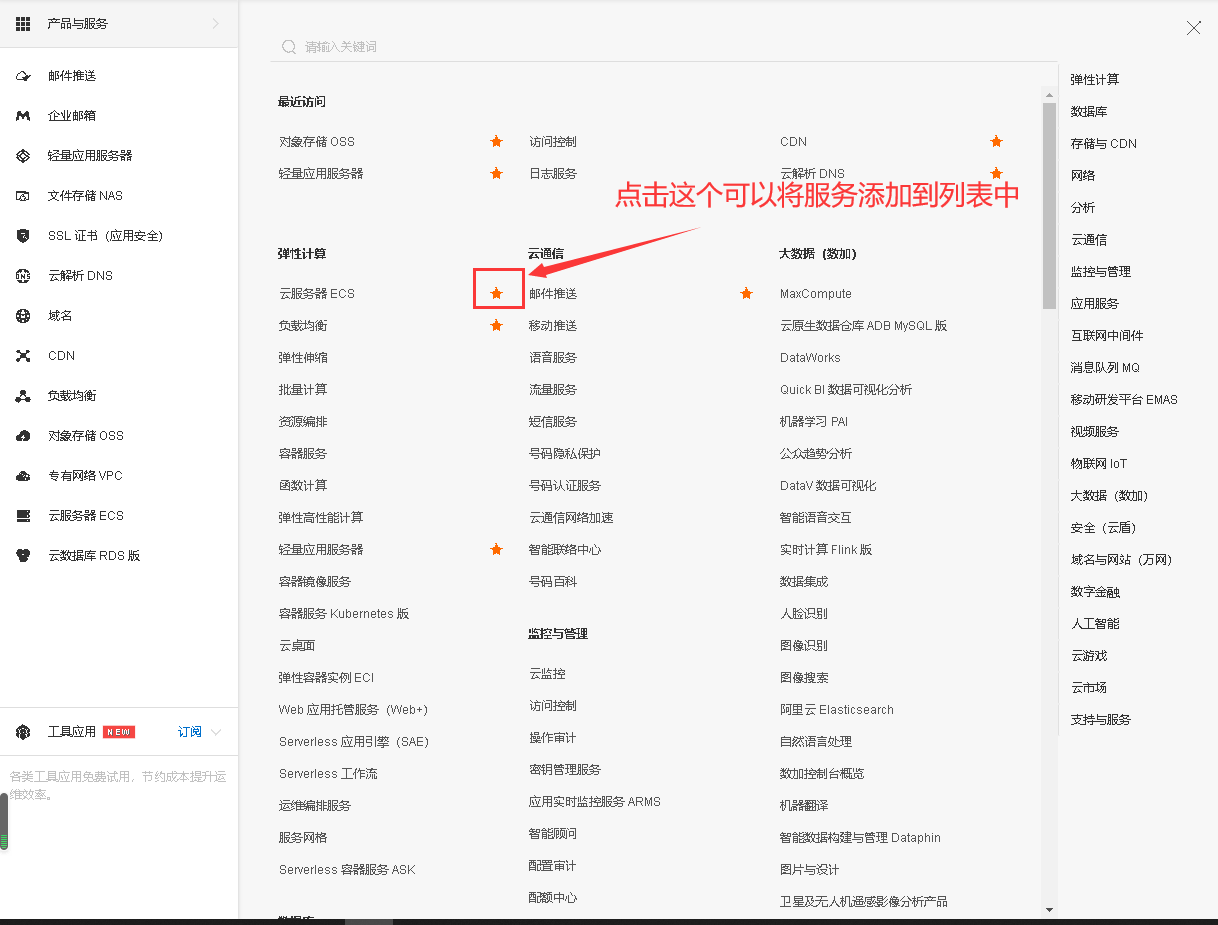
Task: Click the 企业邮箱 sidebar icon
Action: (x=23, y=116)
